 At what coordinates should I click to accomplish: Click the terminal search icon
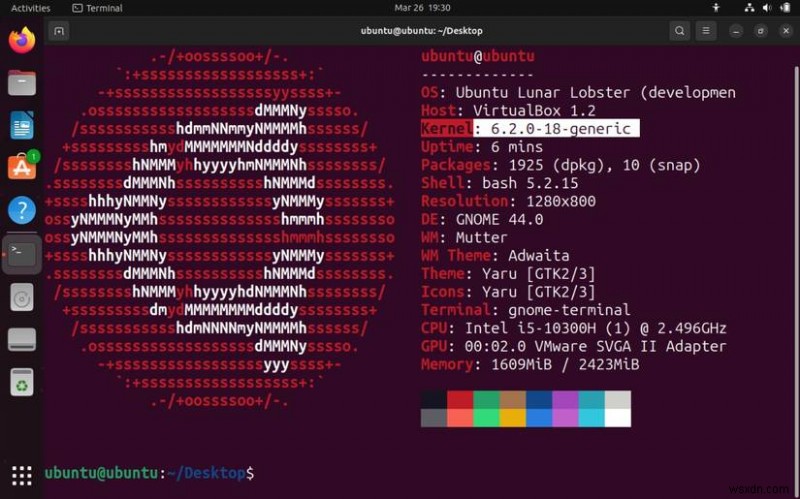(680, 31)
